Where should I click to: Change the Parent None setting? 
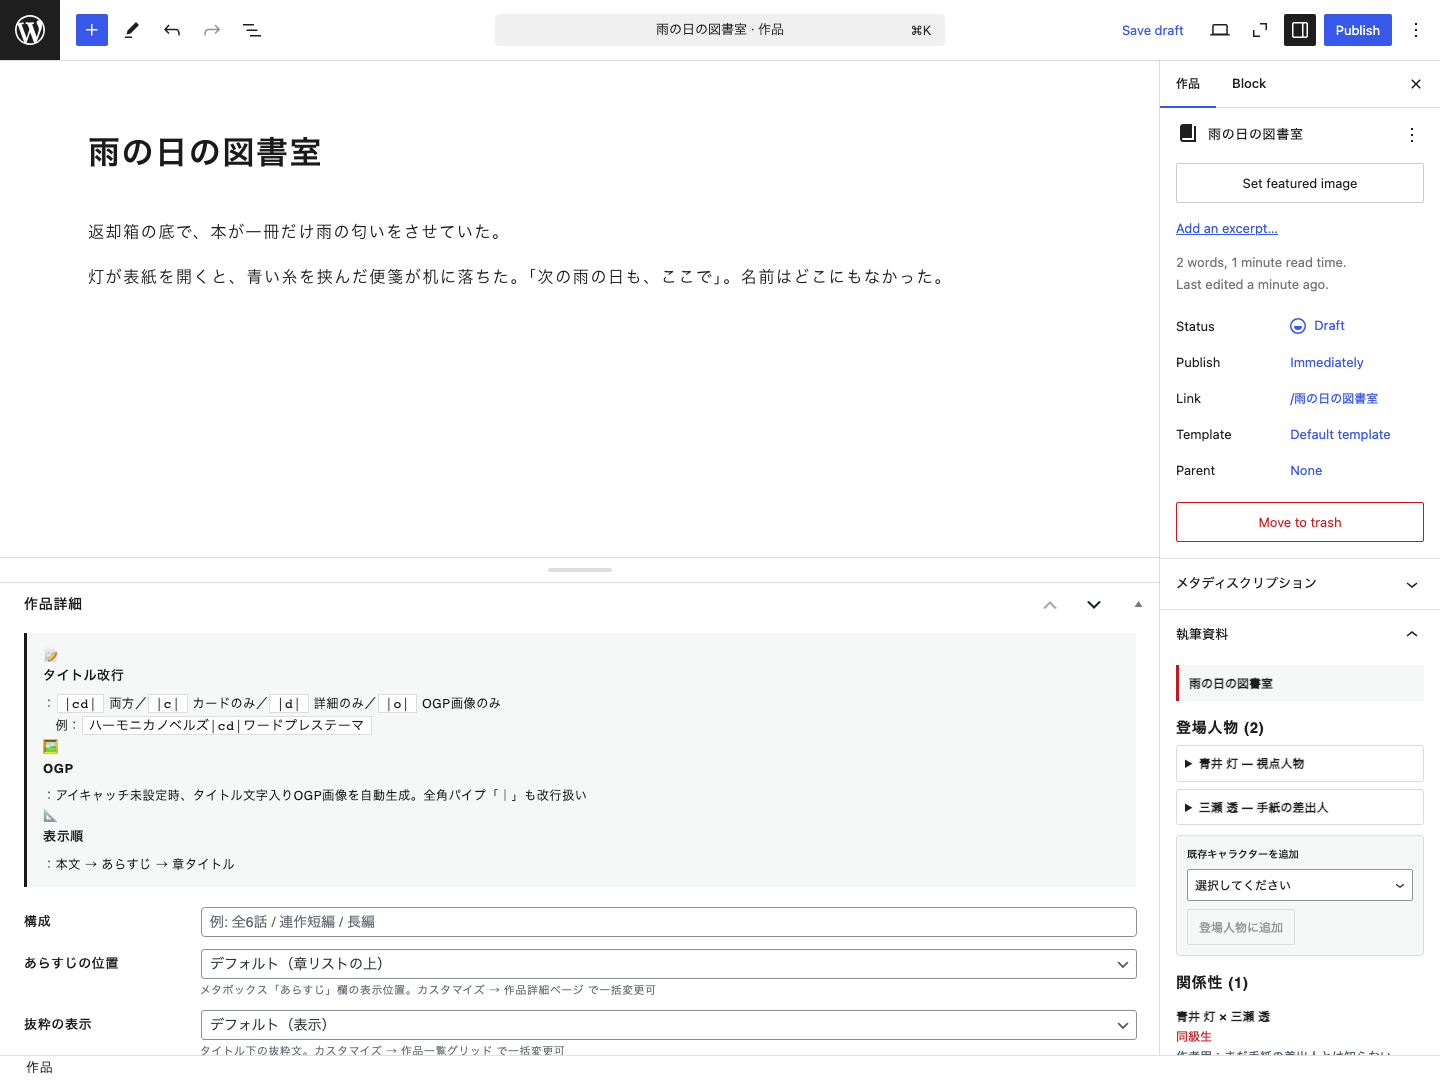1306,471
